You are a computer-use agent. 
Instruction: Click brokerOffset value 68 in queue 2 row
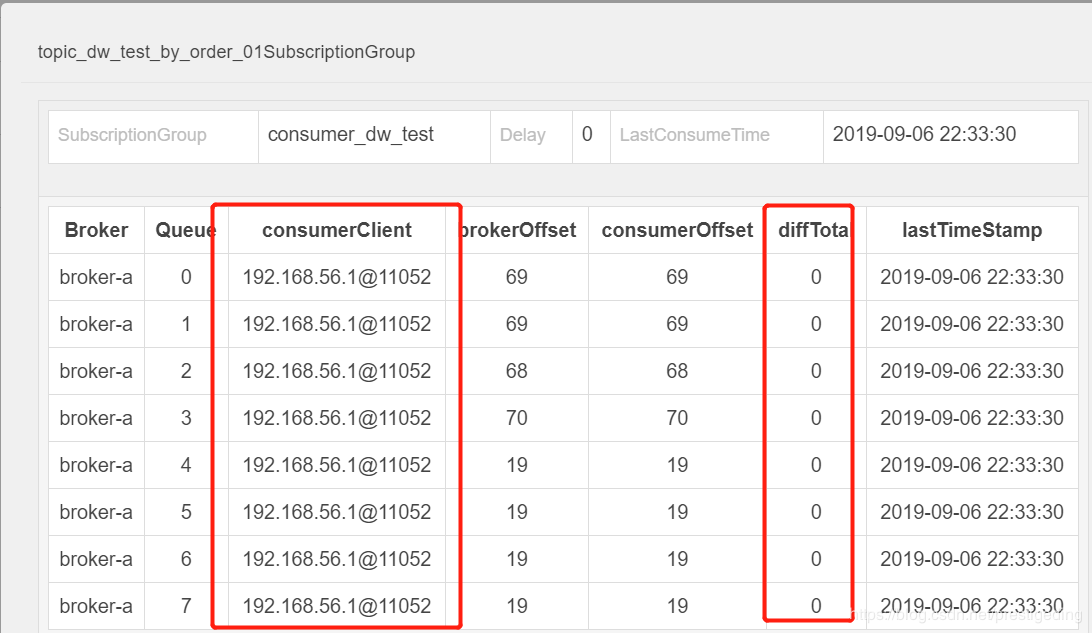coord(517,371)
